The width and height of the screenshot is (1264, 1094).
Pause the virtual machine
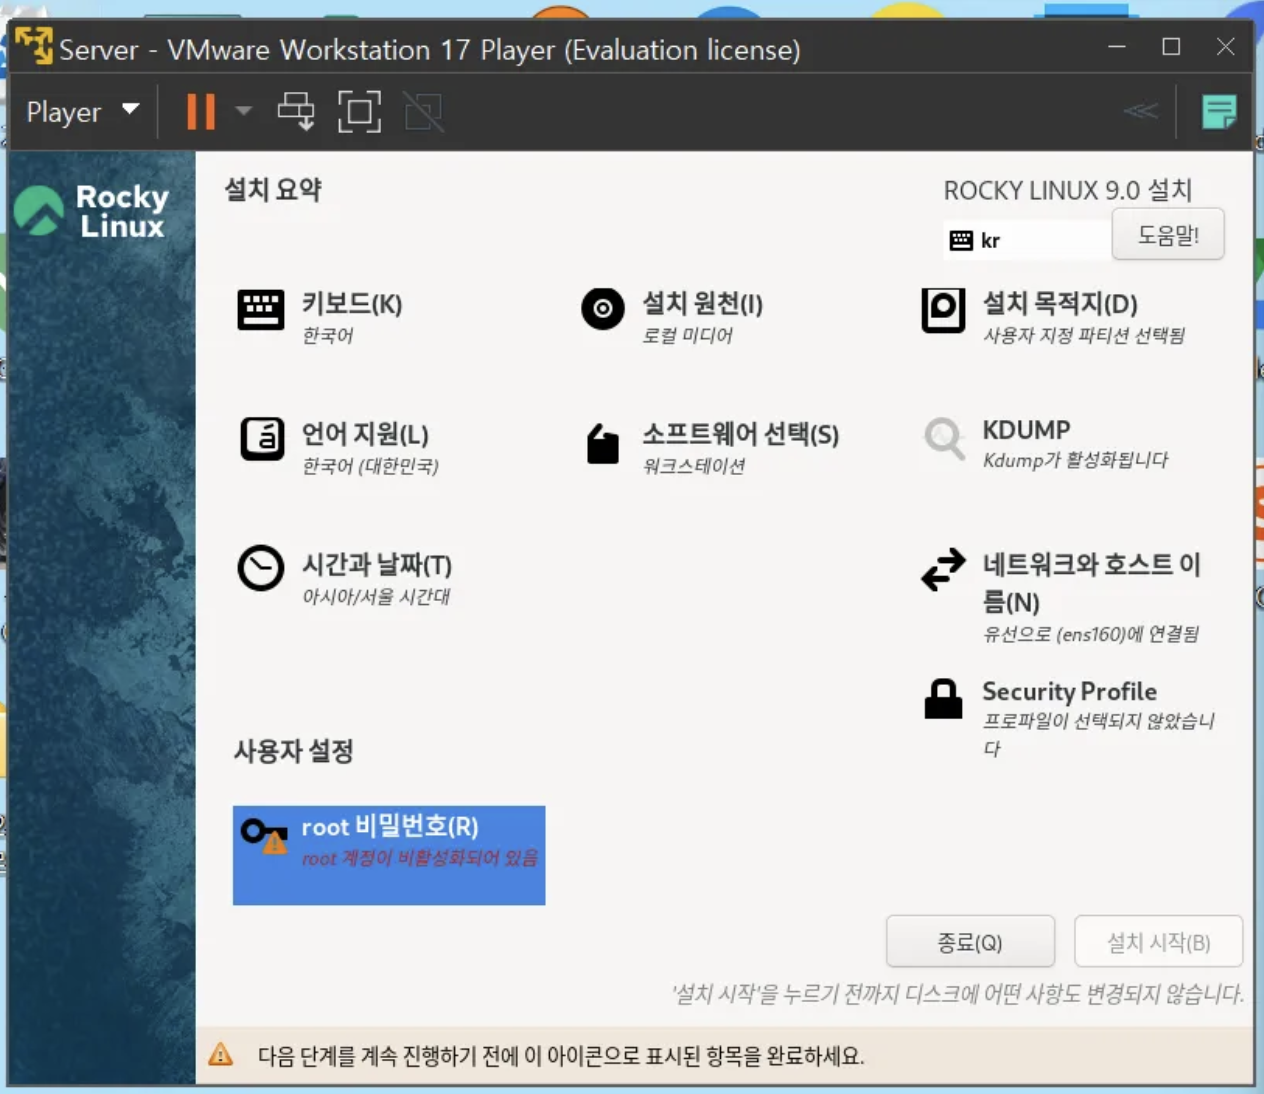tap(201, 112)
